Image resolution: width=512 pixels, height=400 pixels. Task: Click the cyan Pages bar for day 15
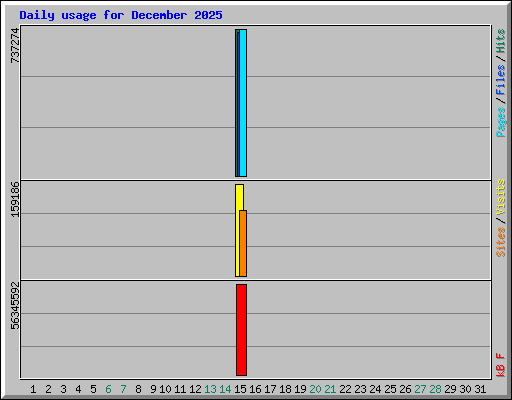[x=243, y=103]
